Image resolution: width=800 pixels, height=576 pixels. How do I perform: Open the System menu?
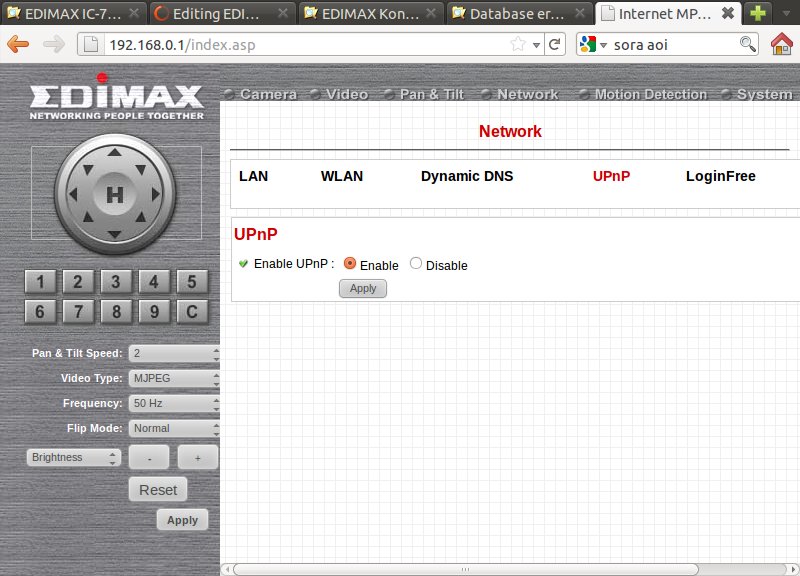(765, 94)
